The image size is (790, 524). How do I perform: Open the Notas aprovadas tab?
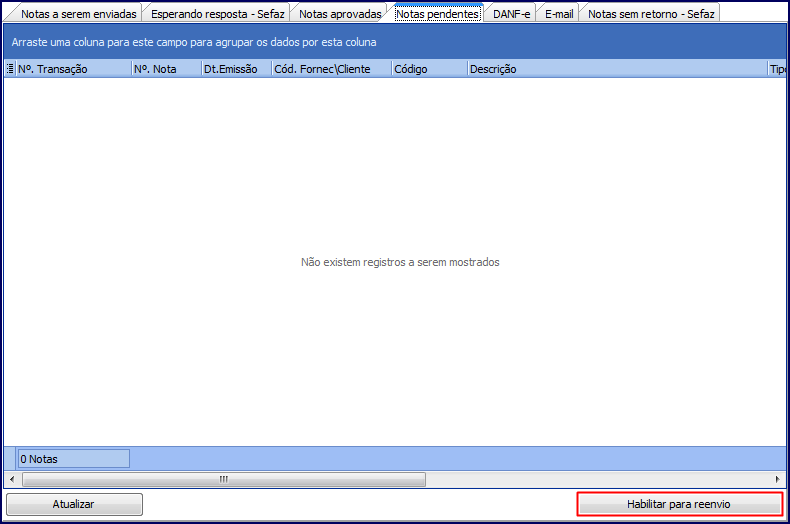340,14
